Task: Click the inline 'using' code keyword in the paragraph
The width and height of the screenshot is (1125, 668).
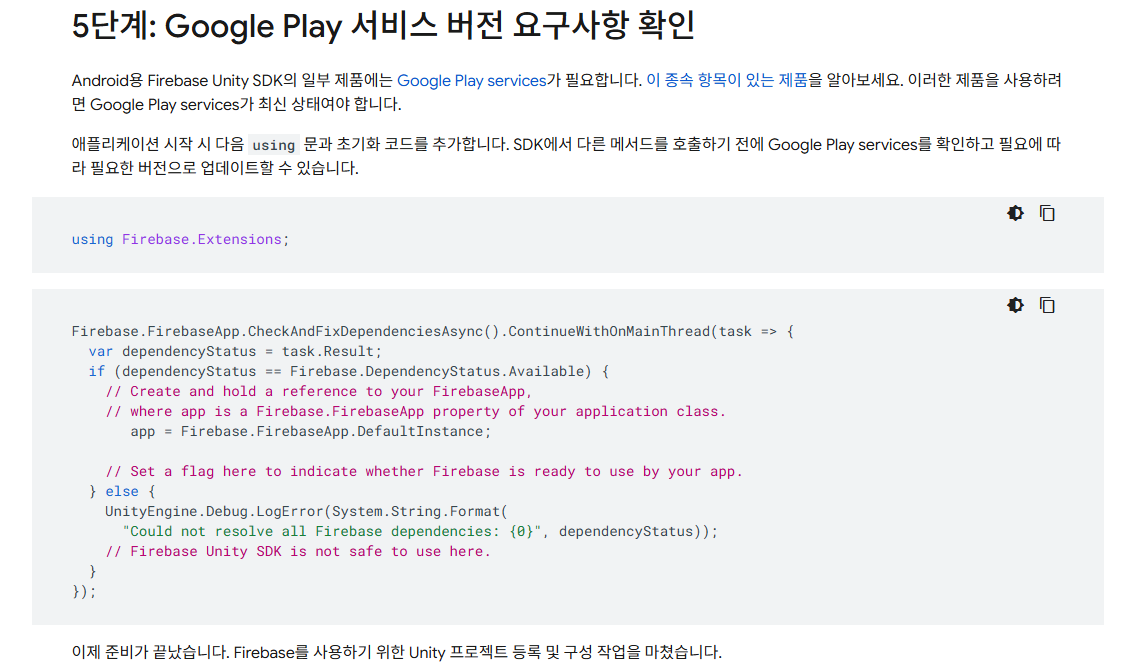Action: pyautogui.click(x=273, y=145)
